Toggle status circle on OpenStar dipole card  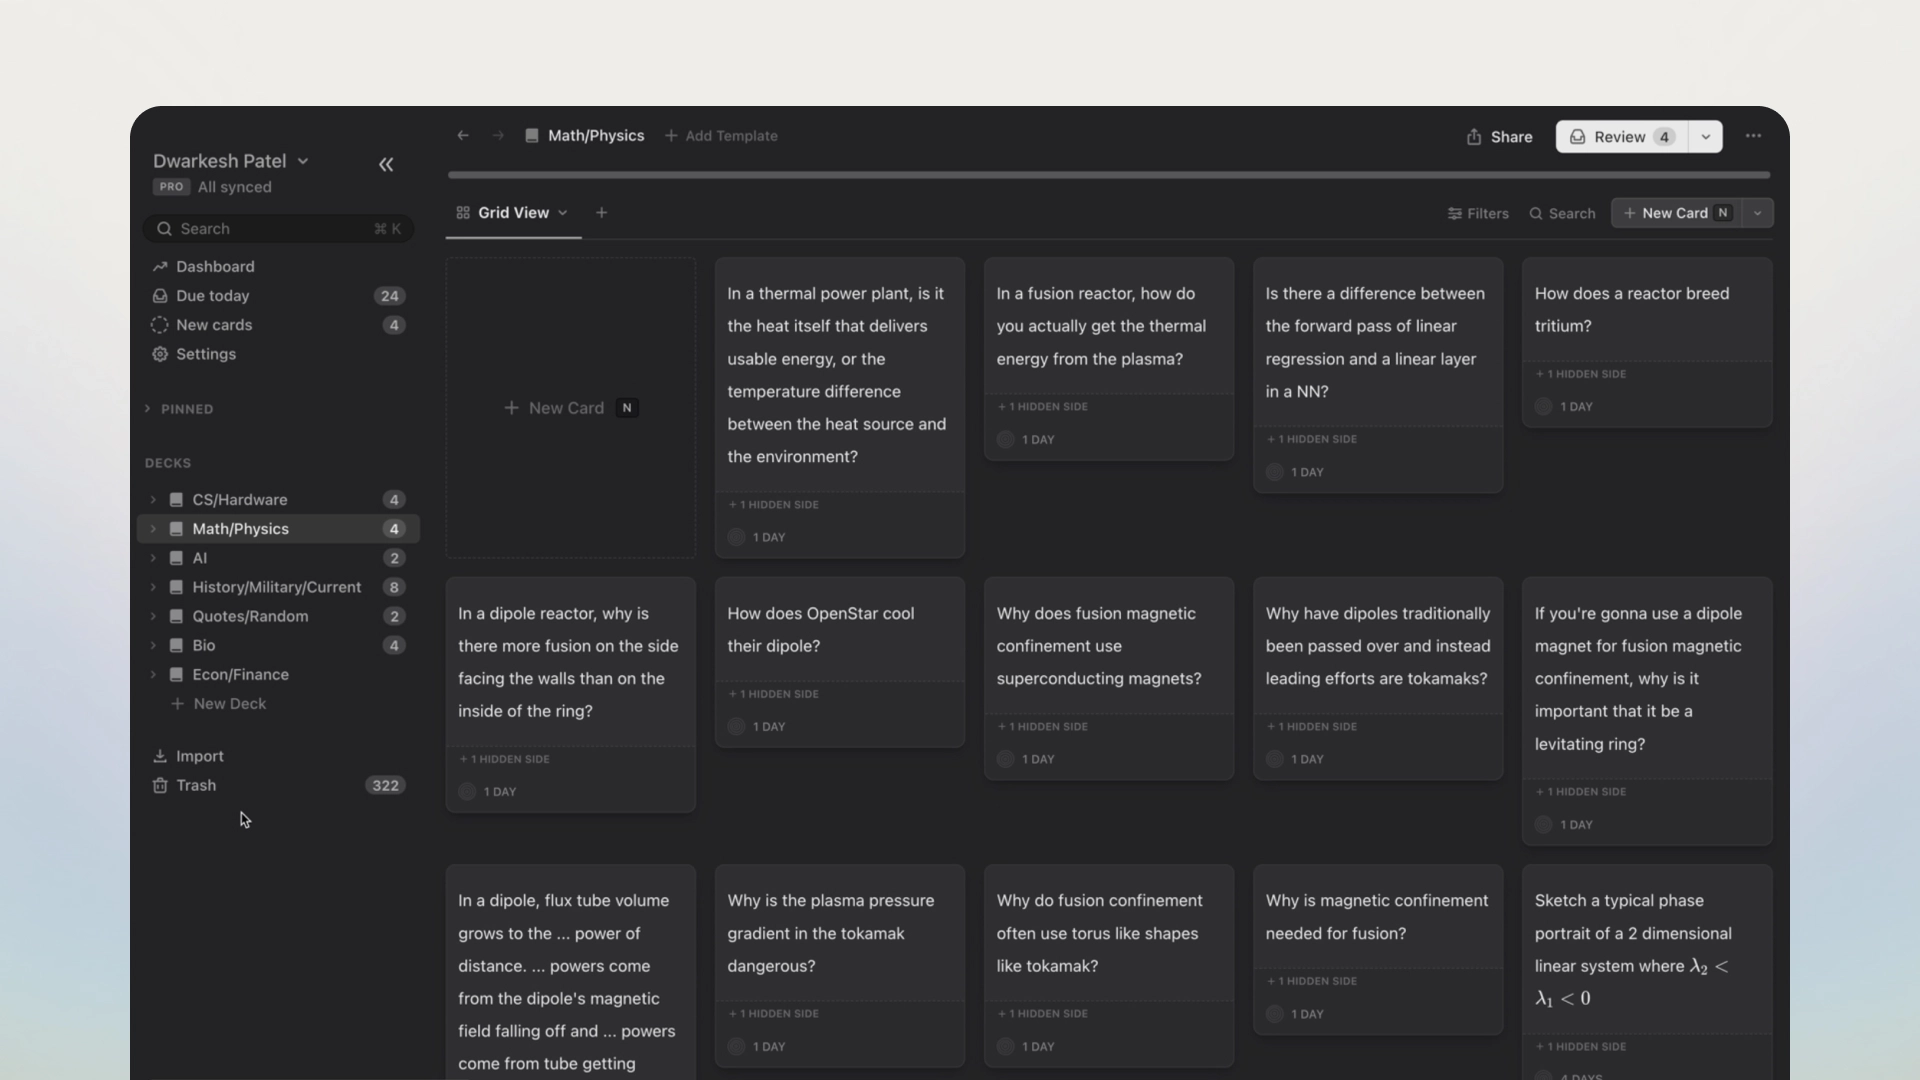(736, 727)
